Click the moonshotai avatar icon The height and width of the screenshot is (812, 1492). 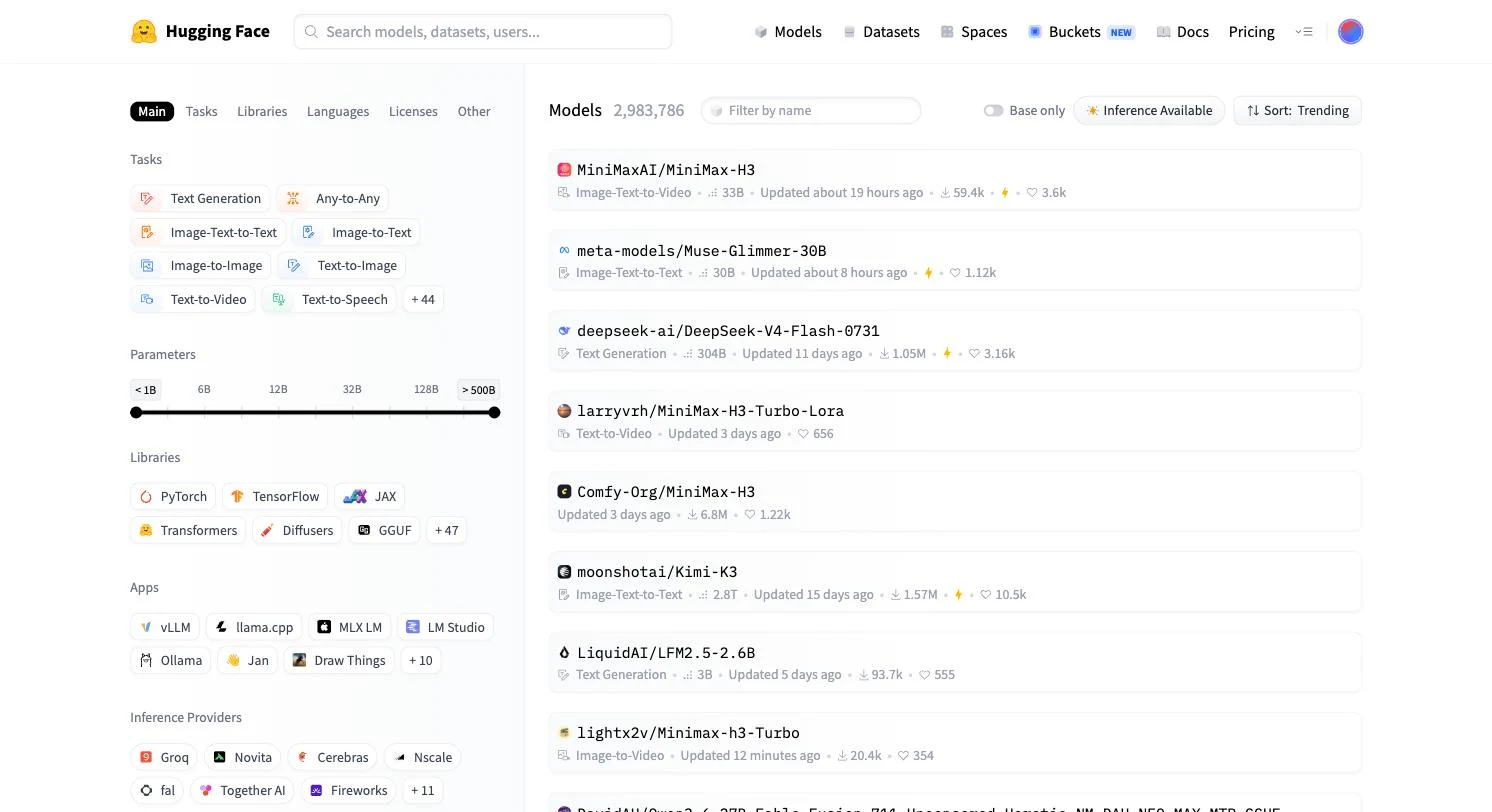(x=564, y=572)
